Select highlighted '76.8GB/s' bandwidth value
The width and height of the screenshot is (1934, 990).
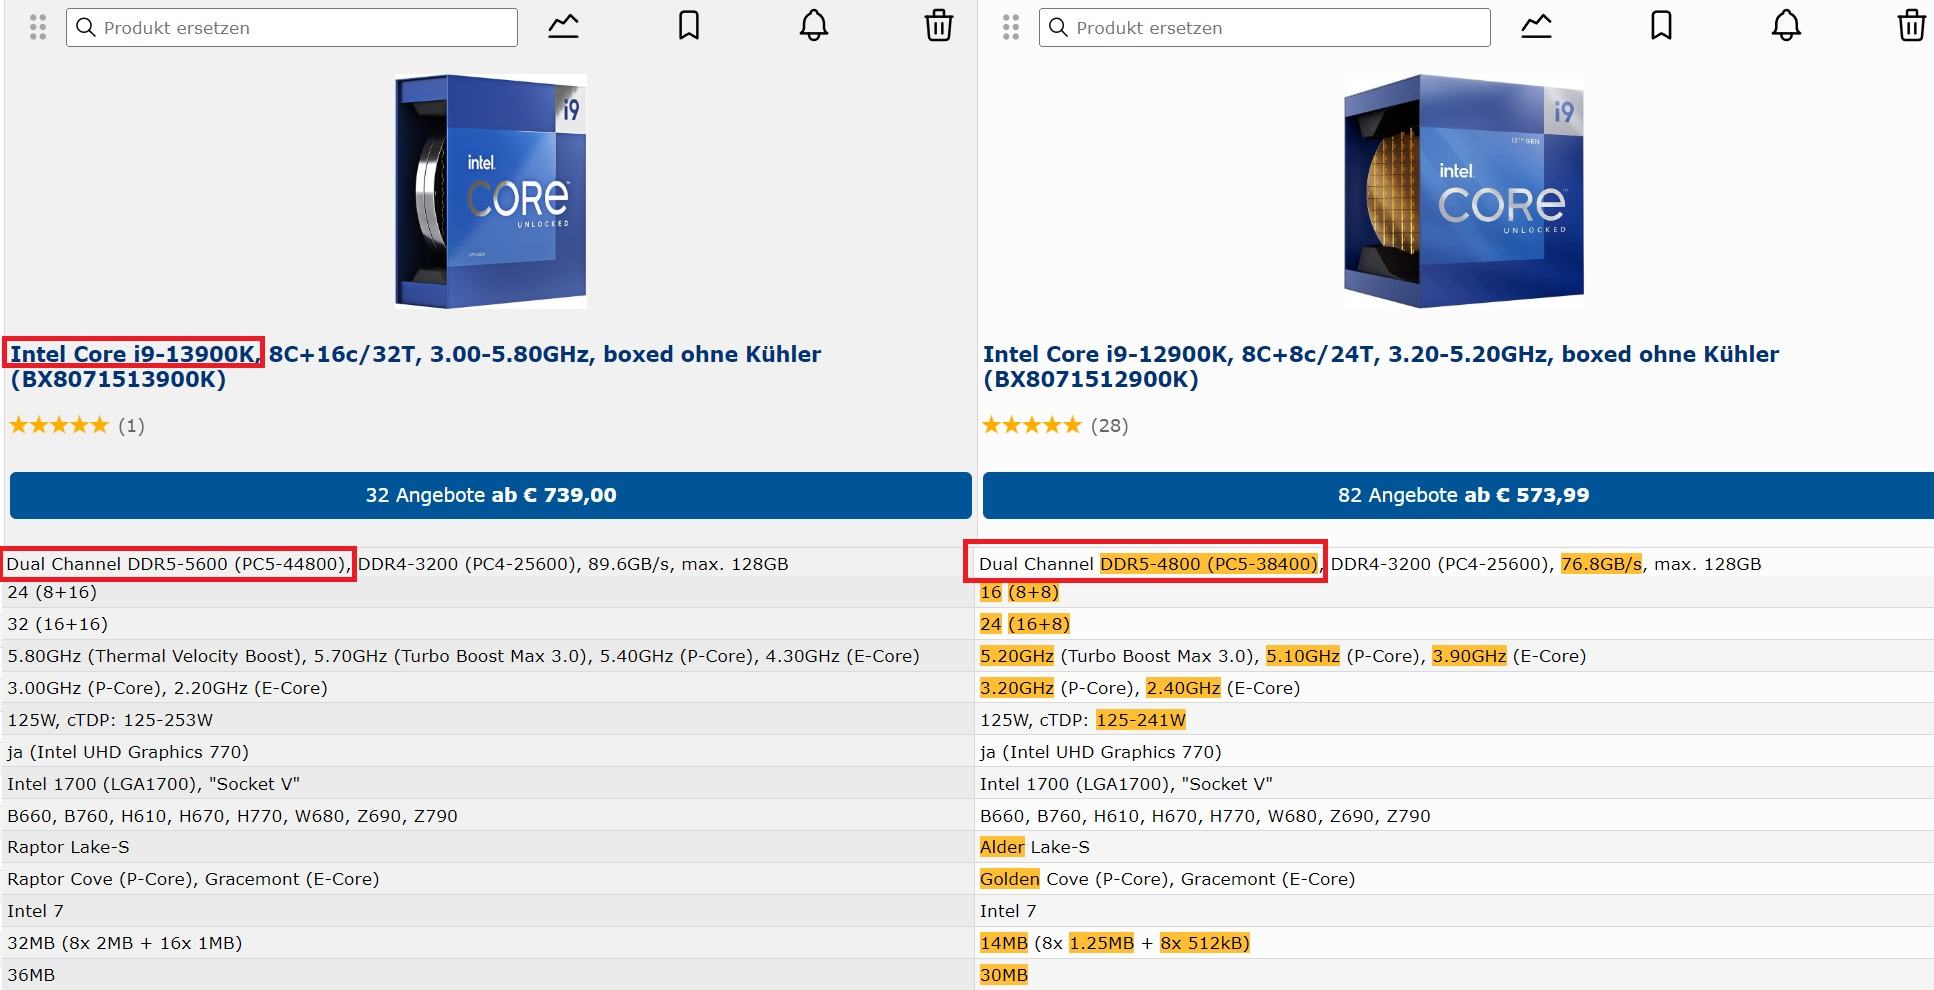(1601, 564)
